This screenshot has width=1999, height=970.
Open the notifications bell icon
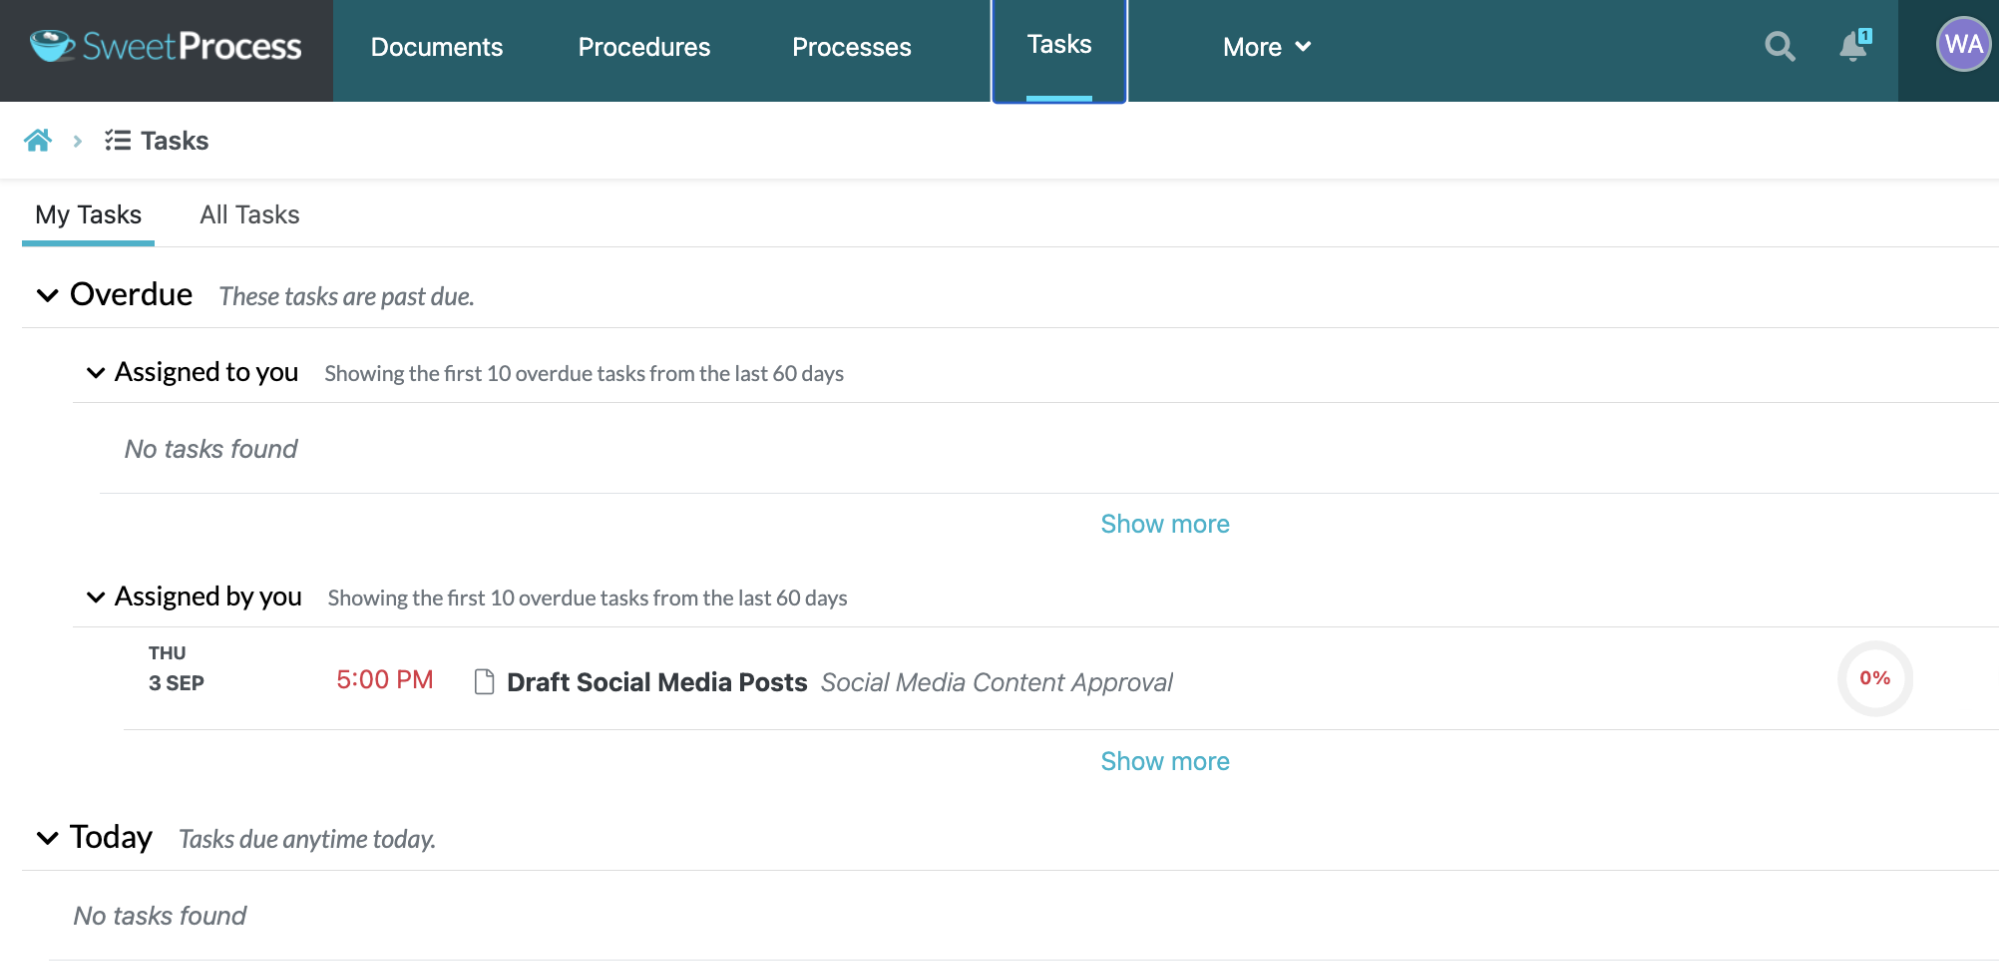click(1854, 45)
